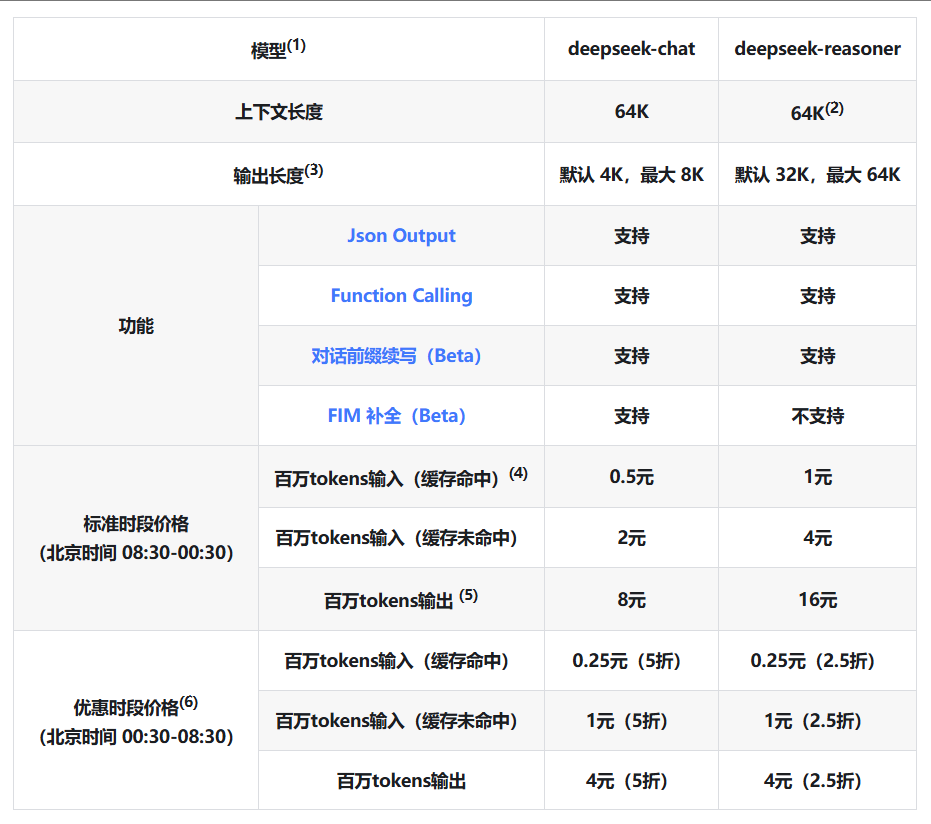Click 百万tokens输入（缓存命中）(4) standard-period label
This screenshot has height=824, width=931.
pos(401,477)
